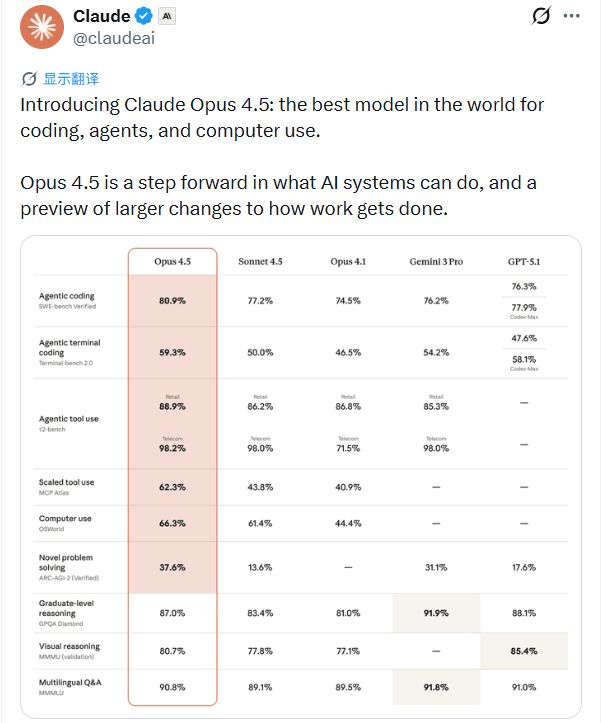The height and width of the screenshot is (723, 601).
Task: Select the GPT-5.1 column header
Action: [x=523, y=261]
